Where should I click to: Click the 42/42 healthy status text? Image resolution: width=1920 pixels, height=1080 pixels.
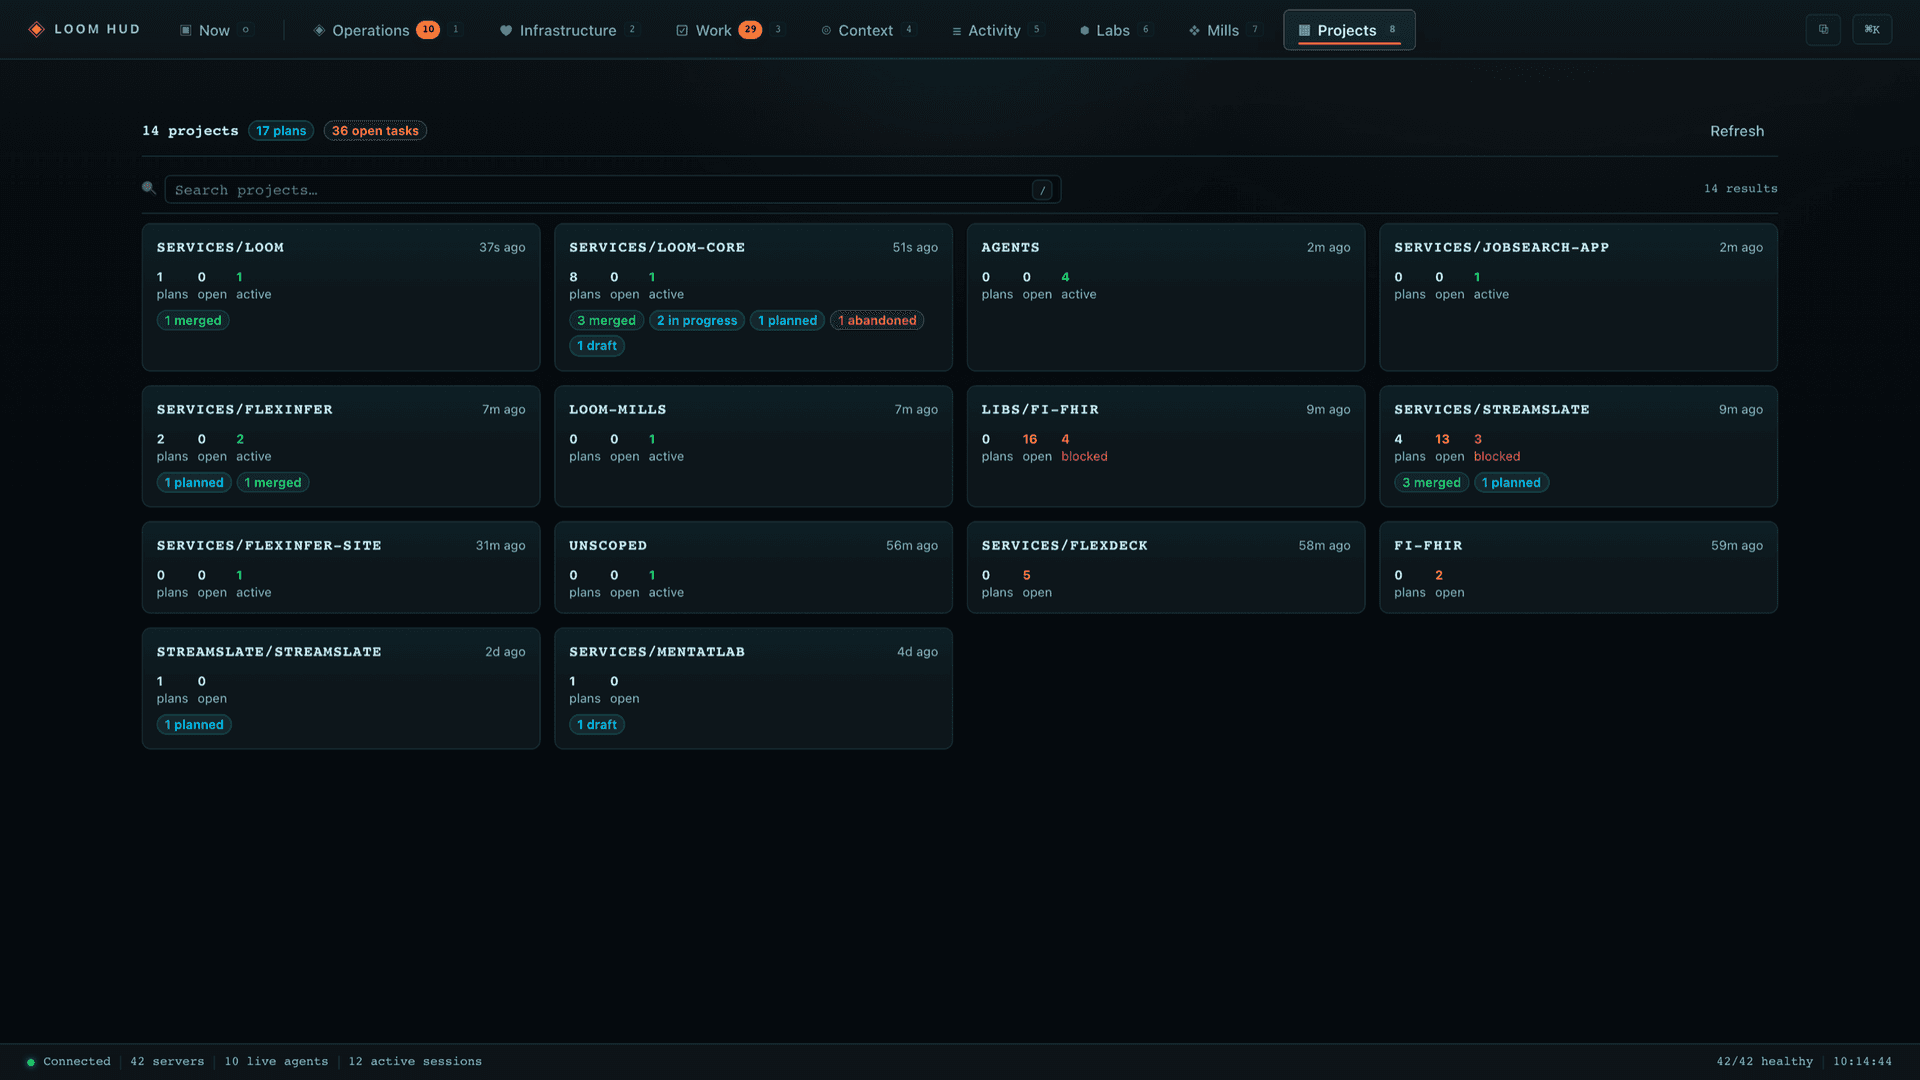1764,1062
